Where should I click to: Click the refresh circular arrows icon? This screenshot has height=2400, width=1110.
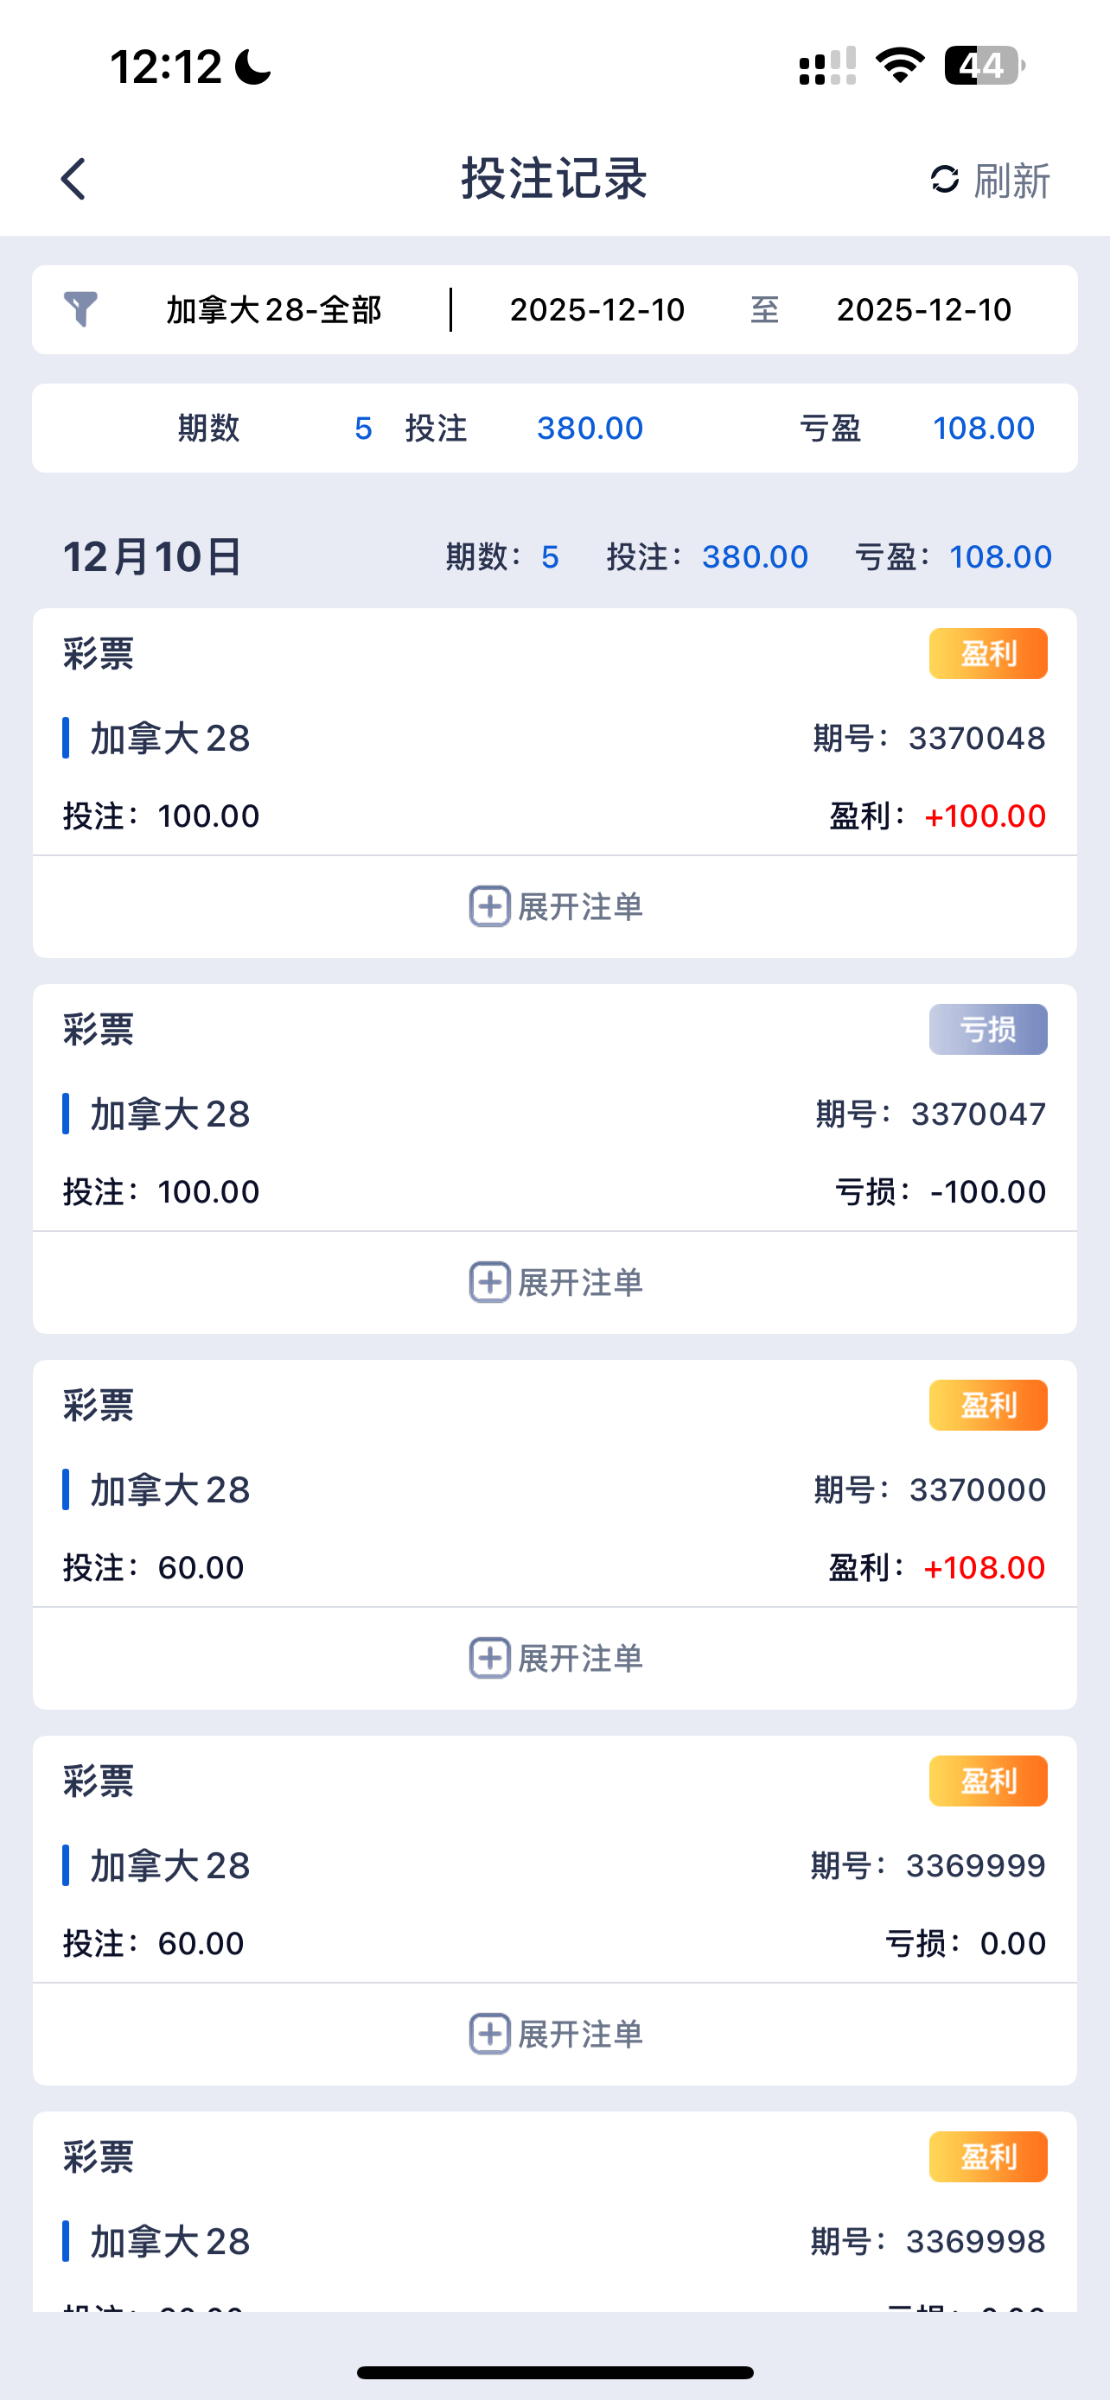[944, 180]
